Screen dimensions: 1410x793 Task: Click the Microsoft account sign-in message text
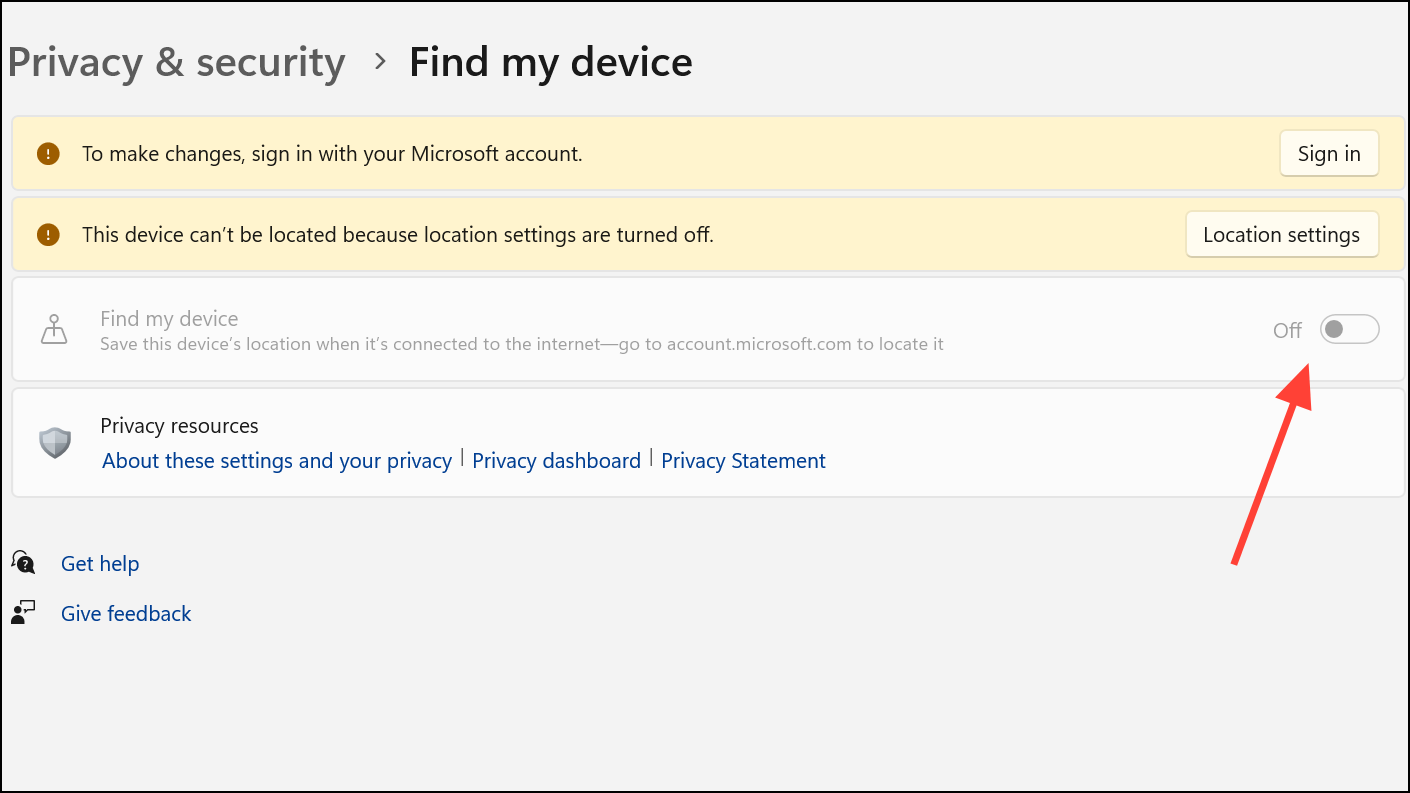[x=332, y=154]
